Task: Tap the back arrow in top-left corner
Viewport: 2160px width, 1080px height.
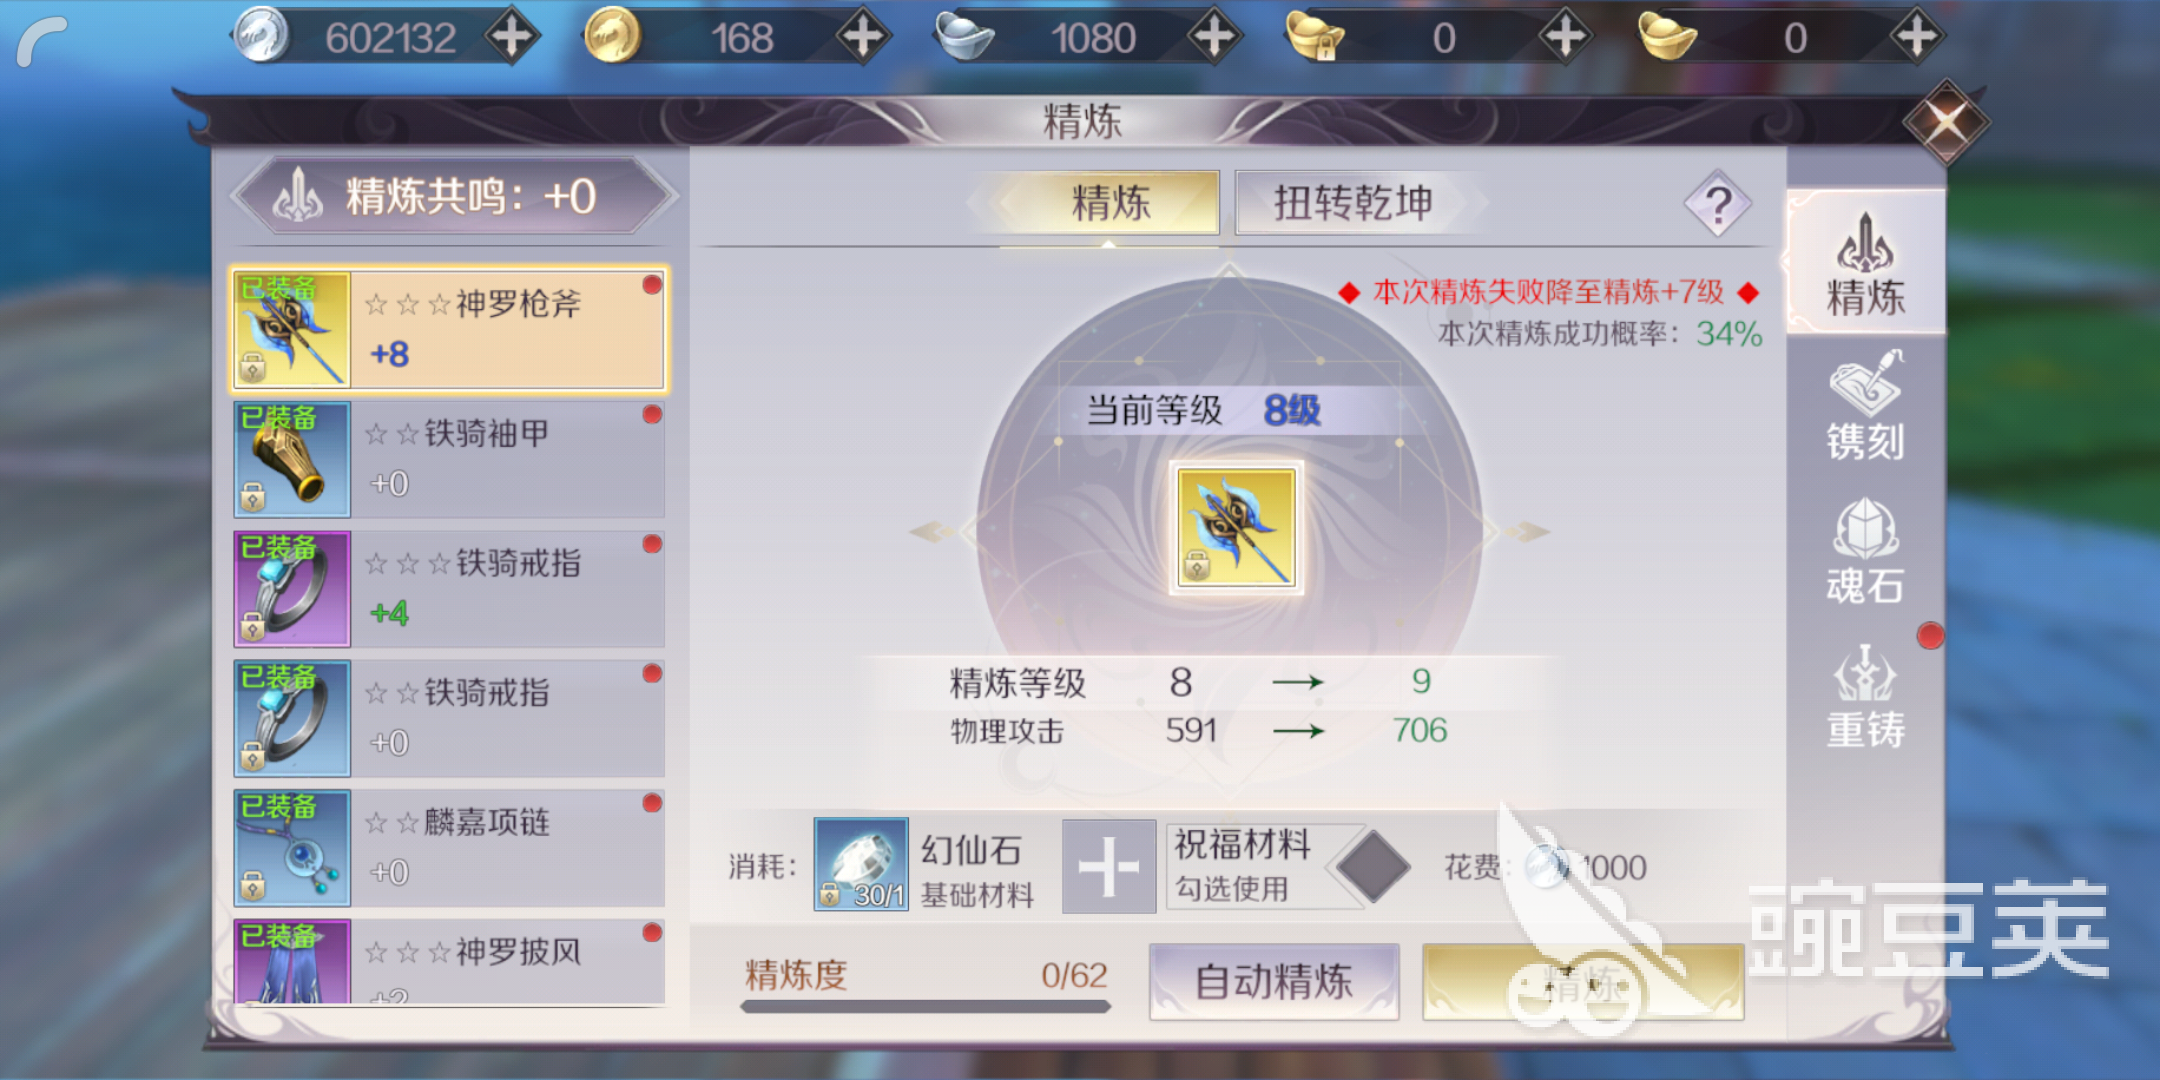Action: 42,40
